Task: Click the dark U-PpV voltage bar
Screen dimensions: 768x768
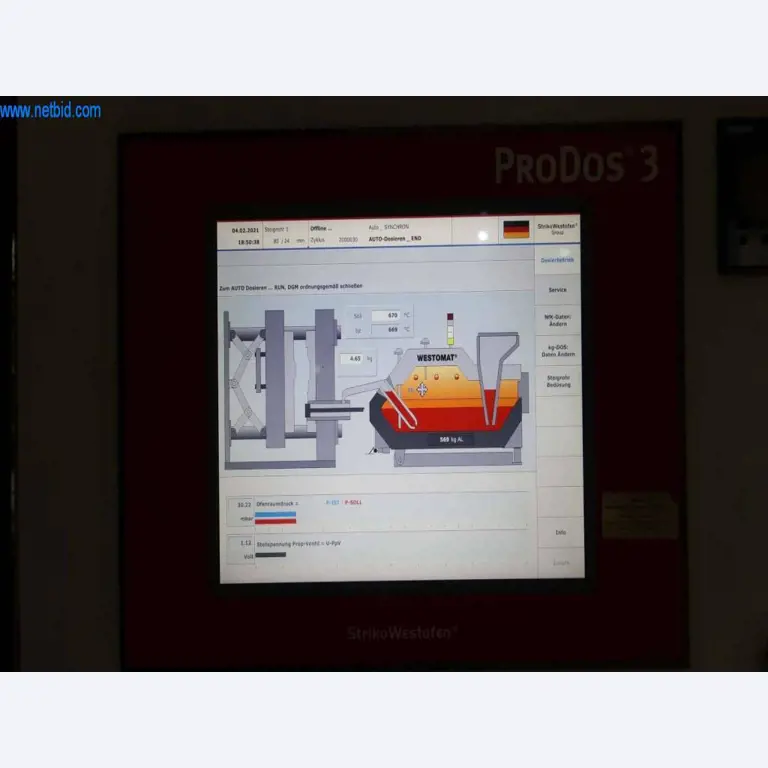Action: click(271, 554)
